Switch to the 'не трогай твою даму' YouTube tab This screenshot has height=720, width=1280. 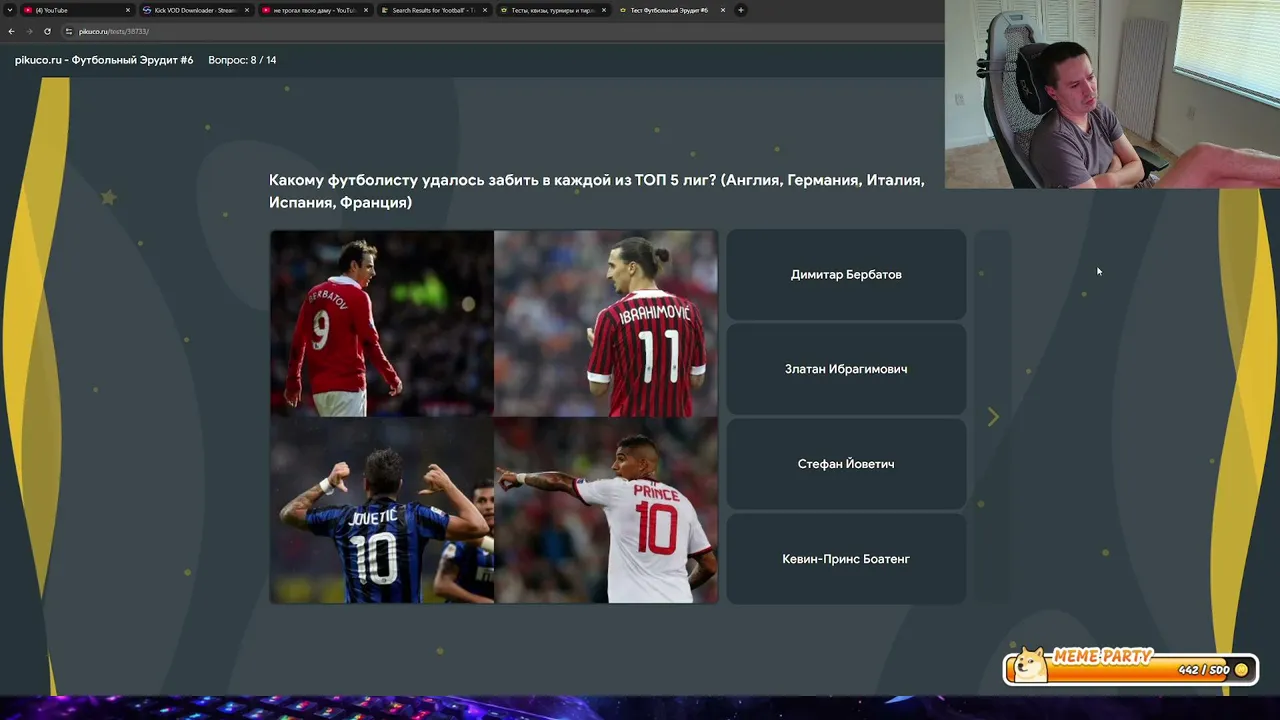point(315,10)
